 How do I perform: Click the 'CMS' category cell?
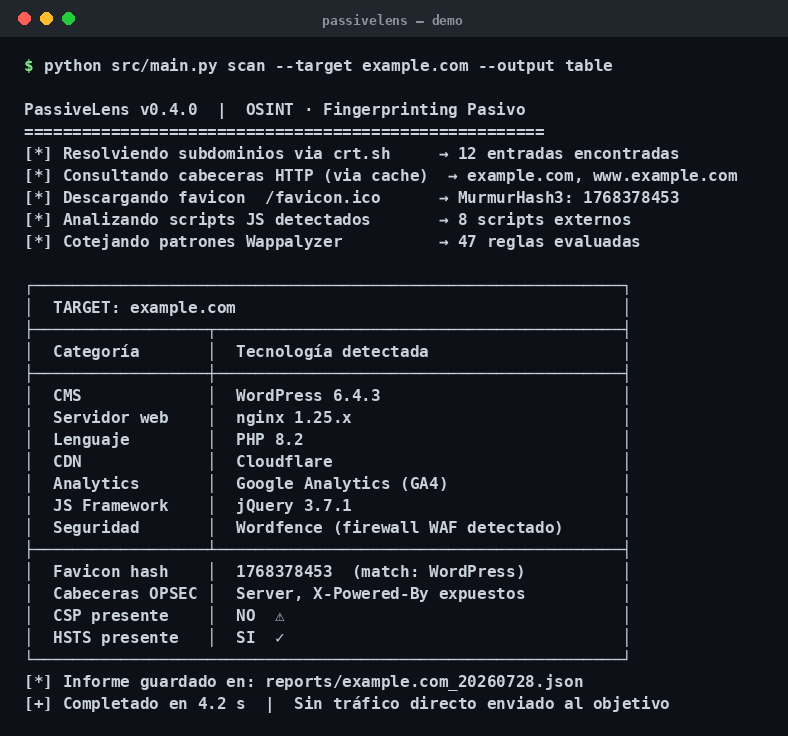click(67, 395)
